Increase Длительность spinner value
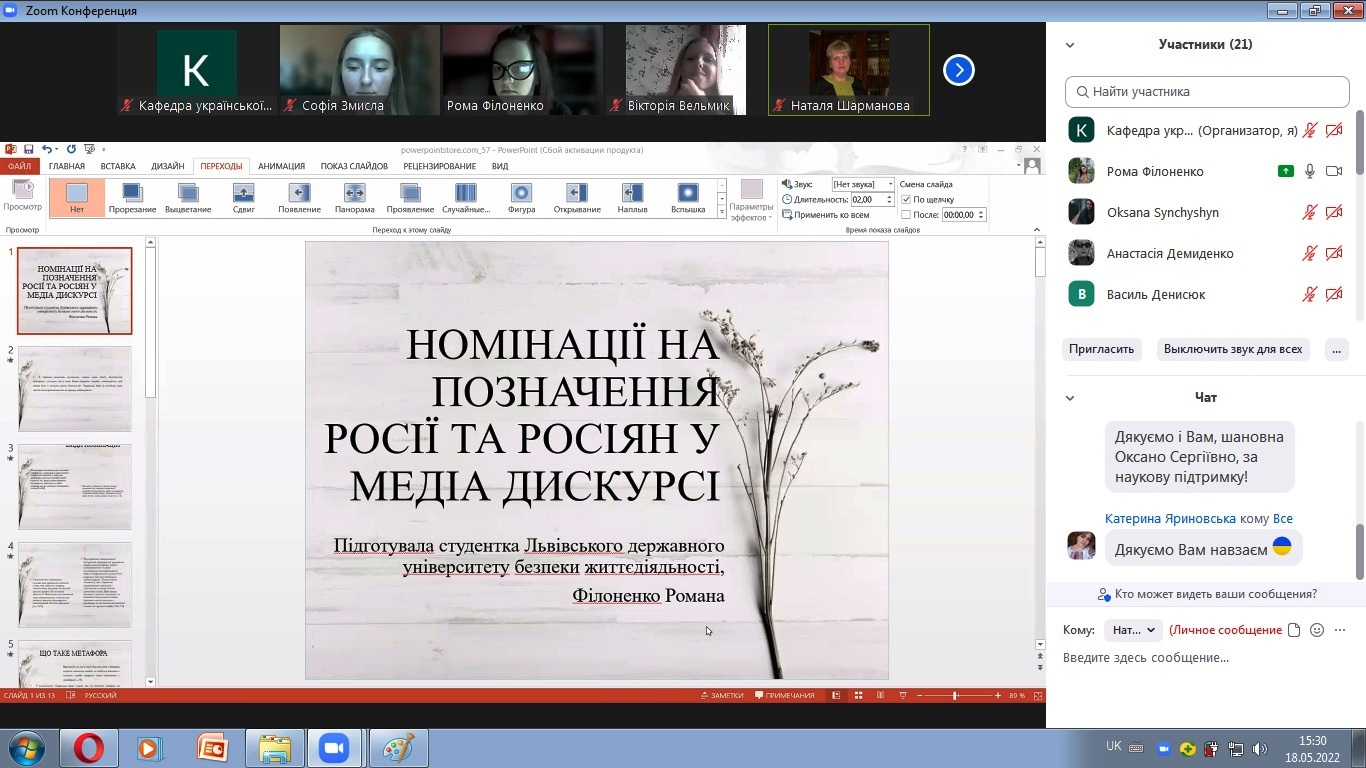This screenshot has width=1366, height=768. 890,197
